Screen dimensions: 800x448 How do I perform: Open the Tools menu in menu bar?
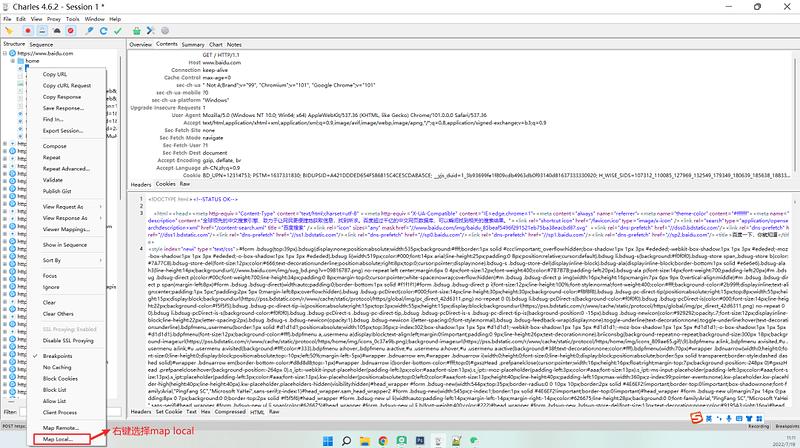(x=72, y=19)
